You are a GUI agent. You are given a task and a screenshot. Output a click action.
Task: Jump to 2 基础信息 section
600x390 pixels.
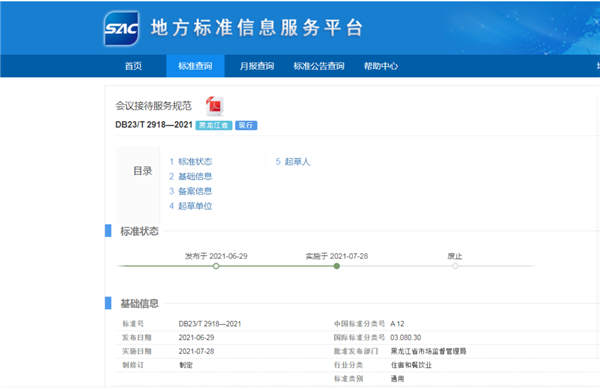coord(191,176)
